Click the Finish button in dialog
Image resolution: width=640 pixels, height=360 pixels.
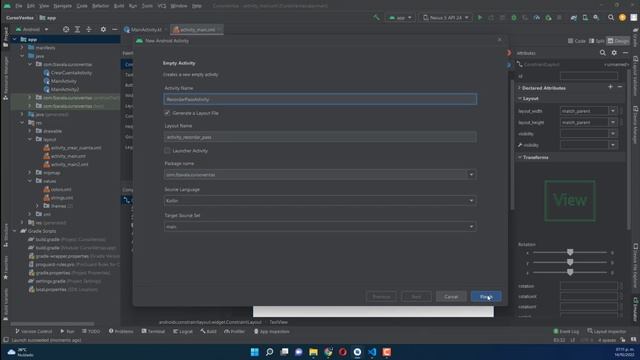pyautogui.click(x=486, y=297)
